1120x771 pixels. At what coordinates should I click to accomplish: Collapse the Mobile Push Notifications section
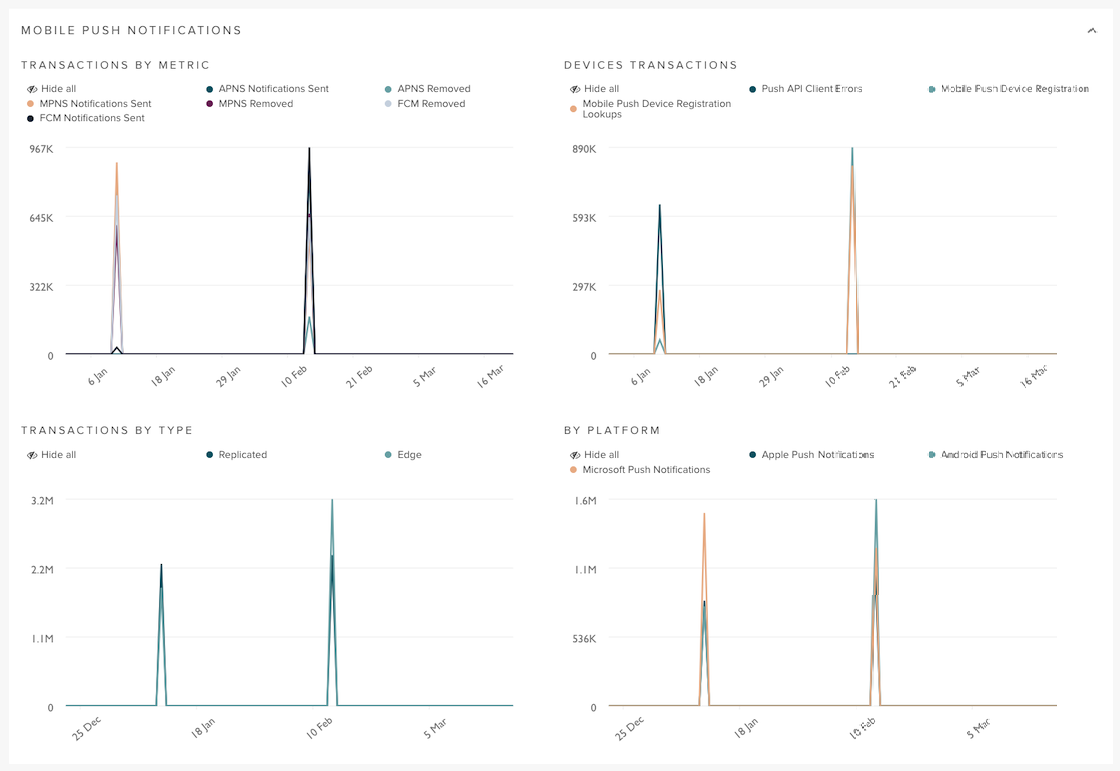click(x=1091, y=31)
